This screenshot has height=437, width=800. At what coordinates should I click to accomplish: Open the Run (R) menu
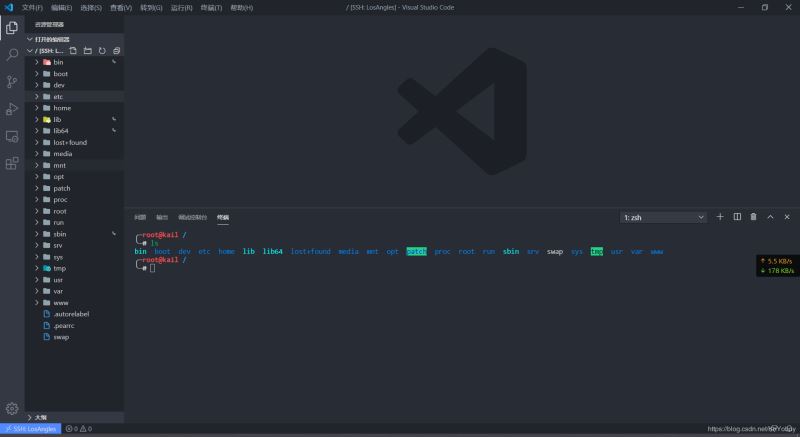click(x=182, y=8)
